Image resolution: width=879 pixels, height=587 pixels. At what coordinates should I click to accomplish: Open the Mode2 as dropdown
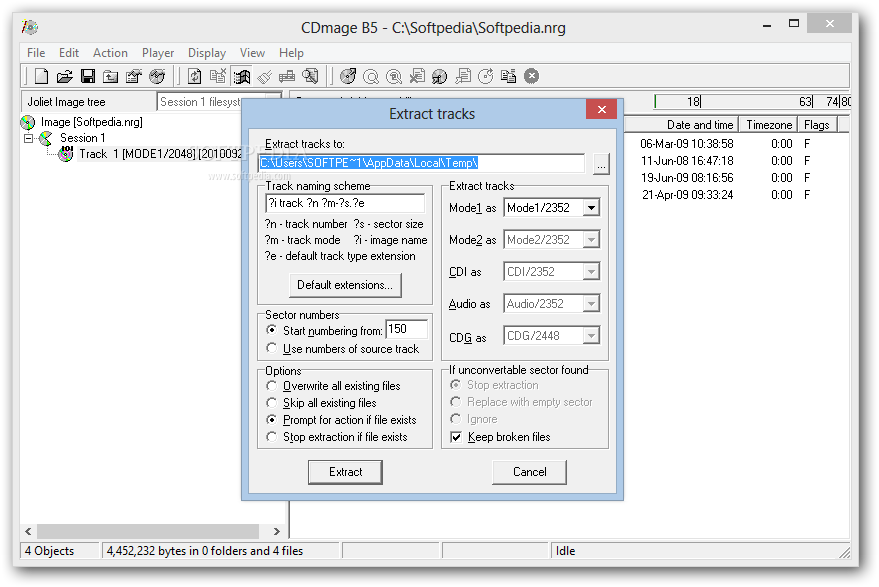(591, 240)
